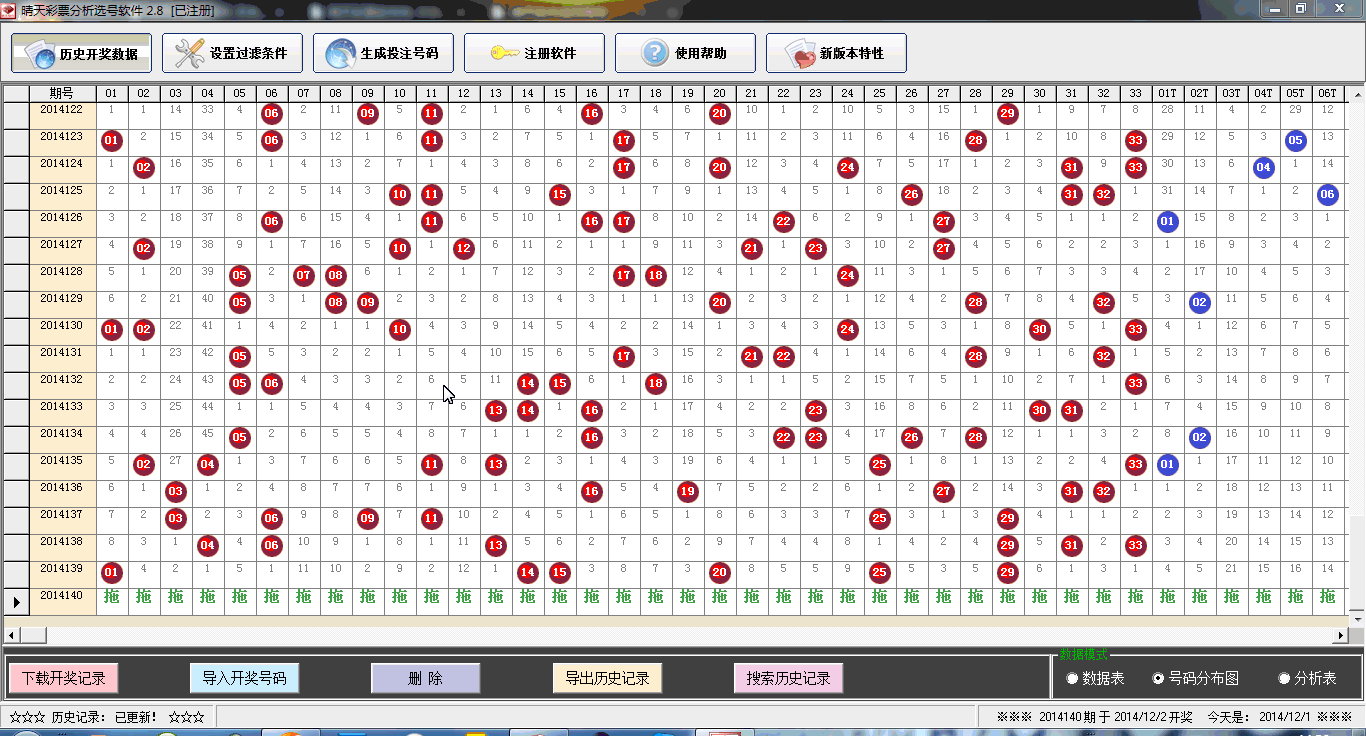Click the 生成投注号码 globe icon
This screenshot has width=1366, height=736.
[x=340, y=53]
